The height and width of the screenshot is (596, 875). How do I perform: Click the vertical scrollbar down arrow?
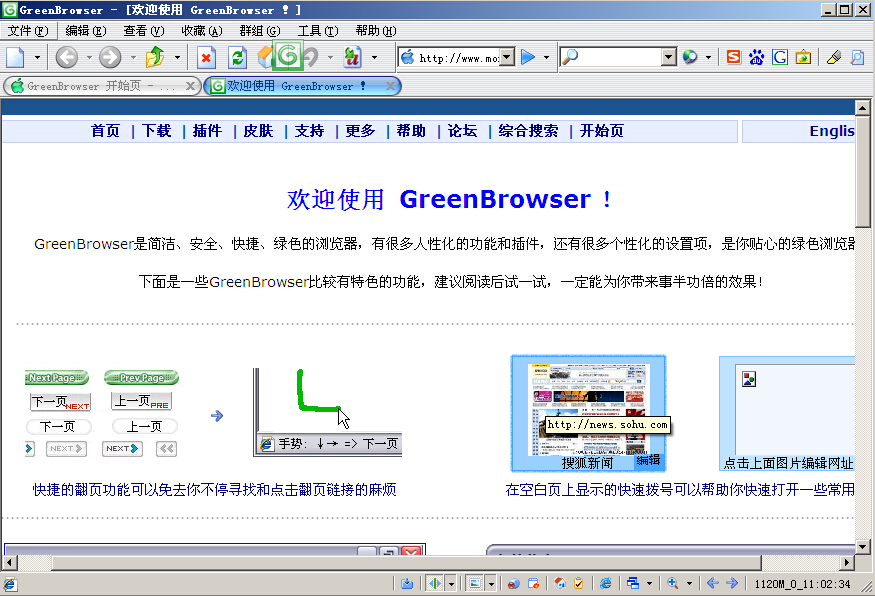[863, 547]
